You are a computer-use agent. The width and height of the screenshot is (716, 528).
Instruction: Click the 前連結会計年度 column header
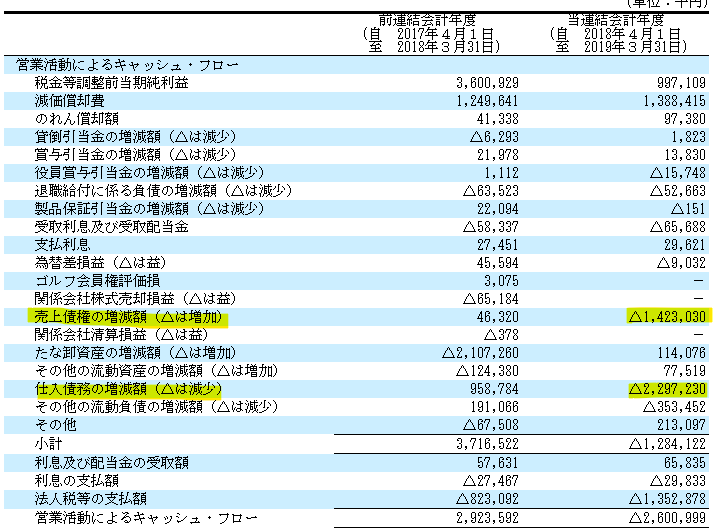(x=427, y=20)
